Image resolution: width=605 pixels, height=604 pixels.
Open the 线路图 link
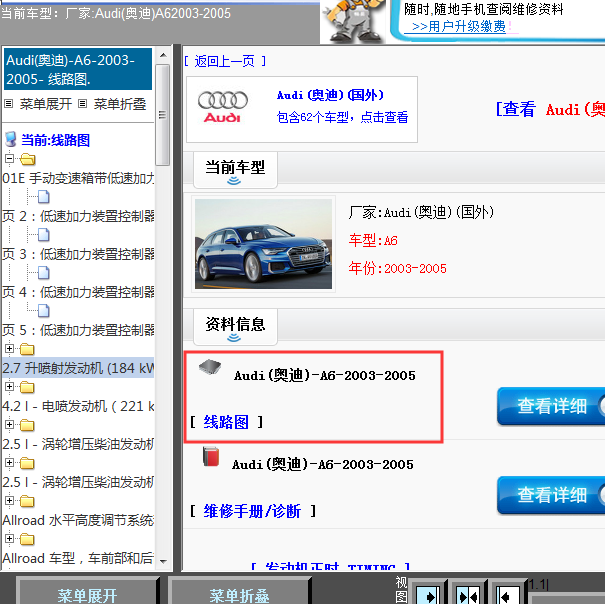[226, 422]
